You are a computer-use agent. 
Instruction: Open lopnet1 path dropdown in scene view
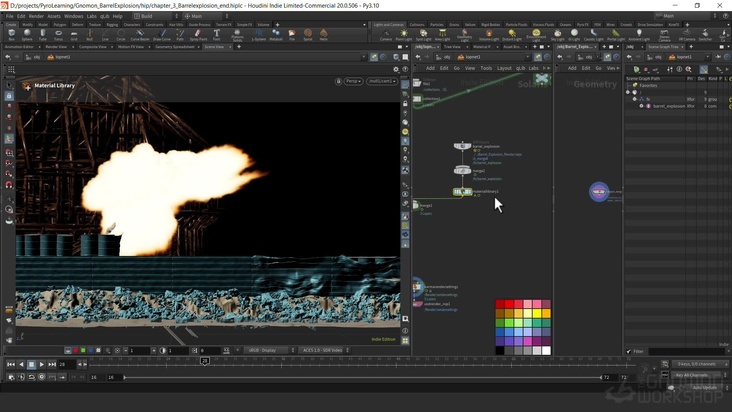point(364,57)
